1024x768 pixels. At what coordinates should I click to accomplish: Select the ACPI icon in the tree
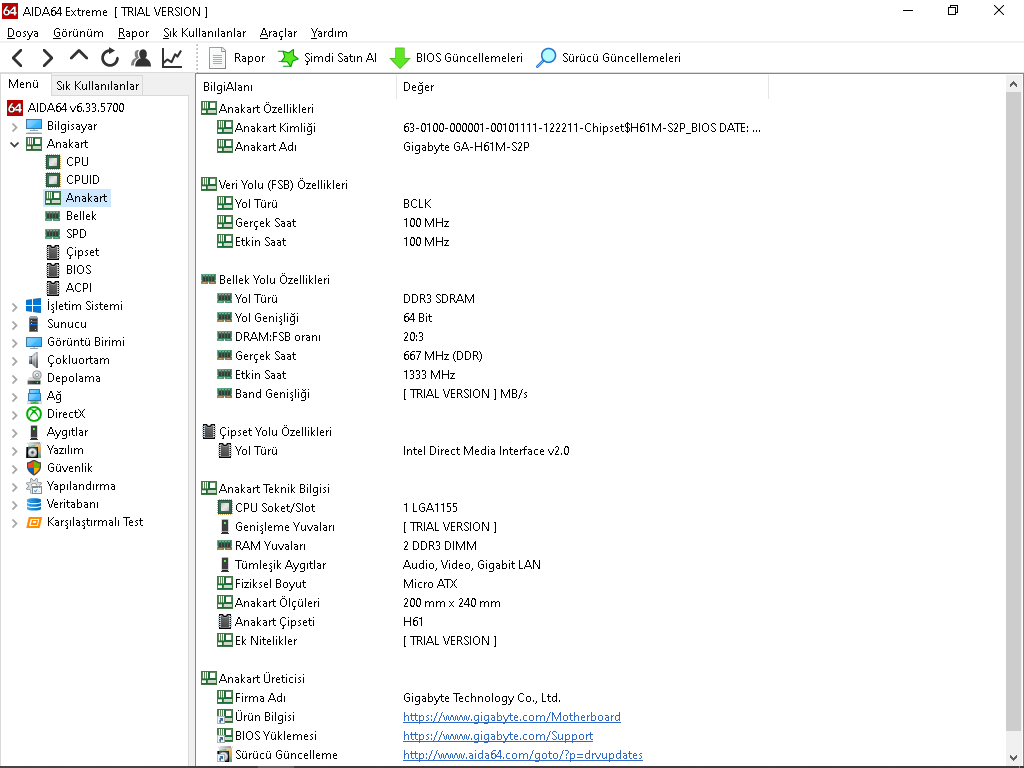(53, 287)
